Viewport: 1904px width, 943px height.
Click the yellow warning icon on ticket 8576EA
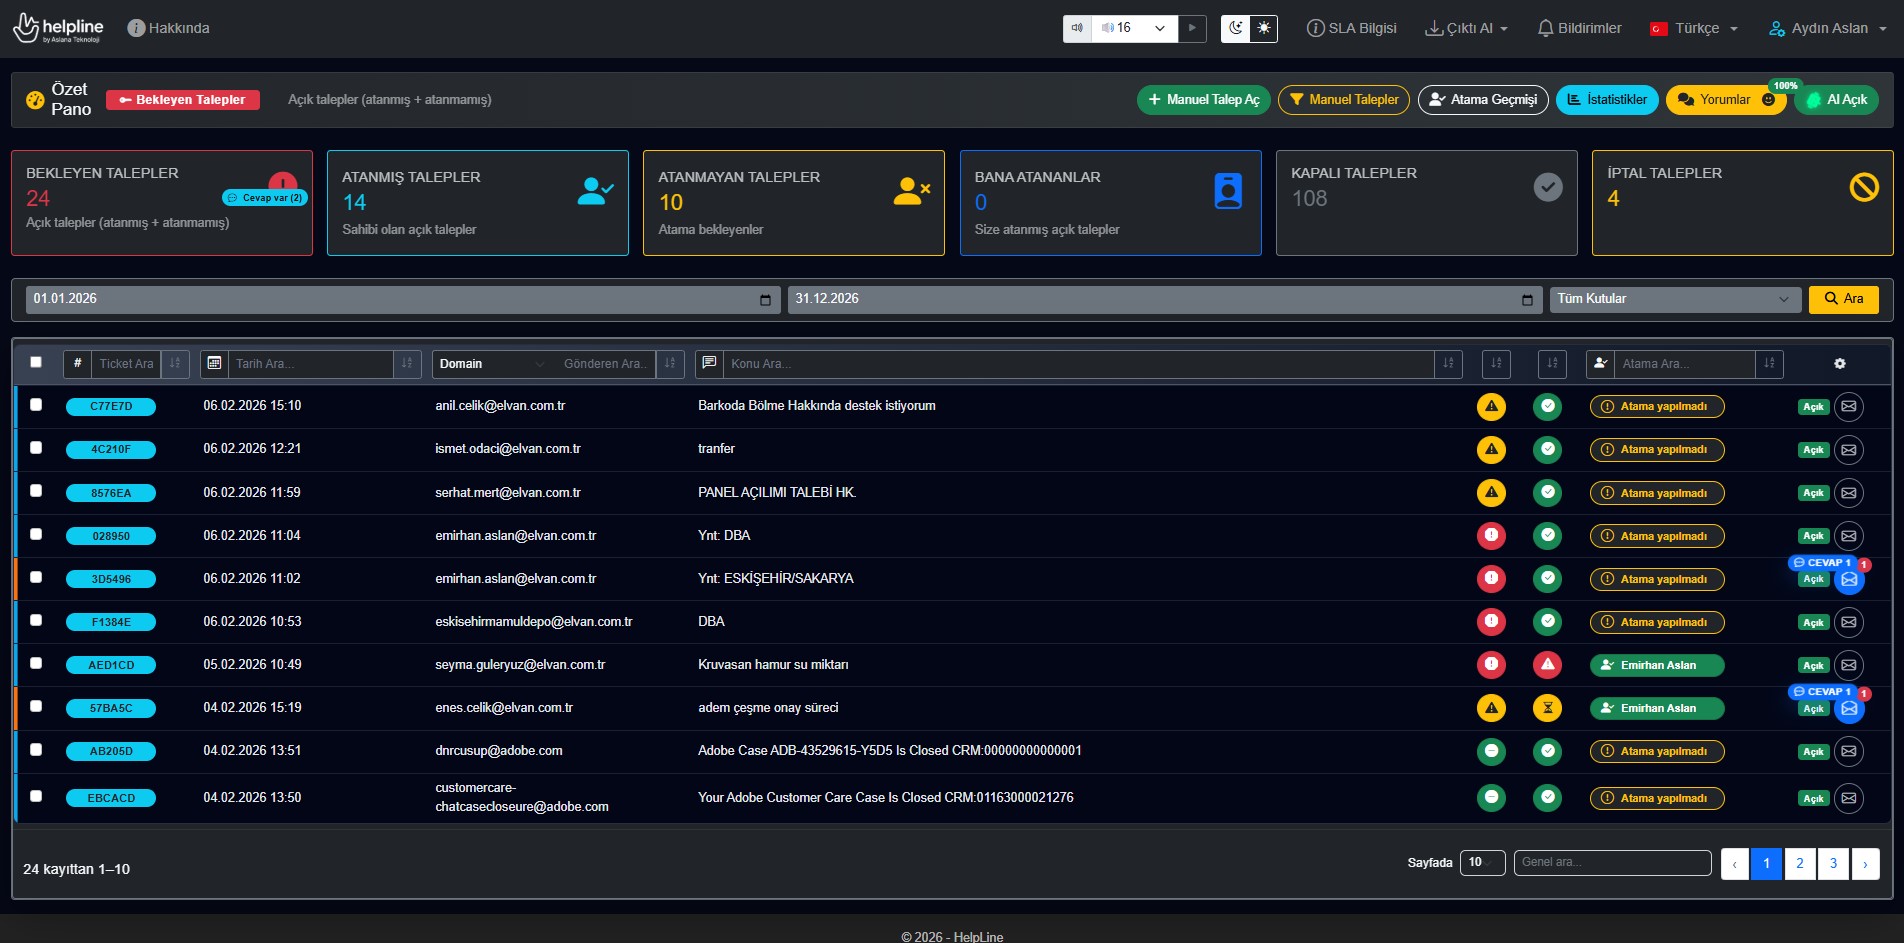coord(1492,492)
